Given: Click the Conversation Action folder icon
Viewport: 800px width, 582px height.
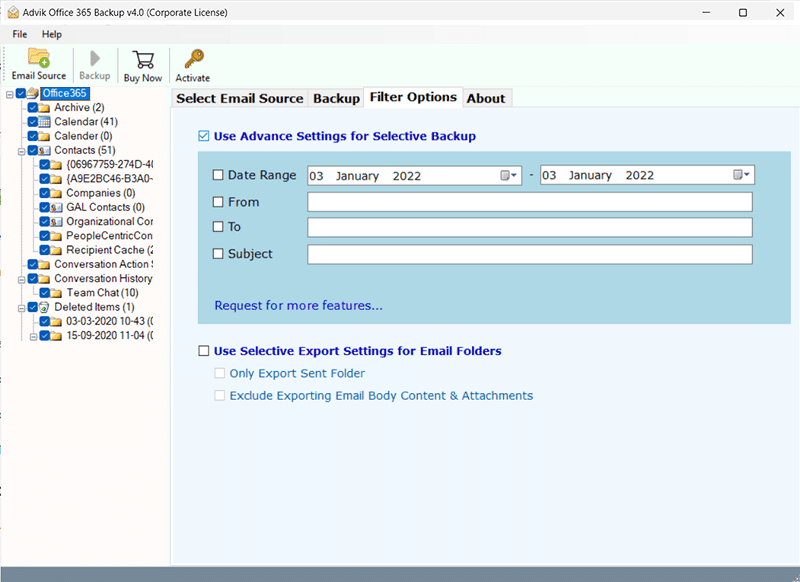Looking at the screenshot, I should 44,264.
